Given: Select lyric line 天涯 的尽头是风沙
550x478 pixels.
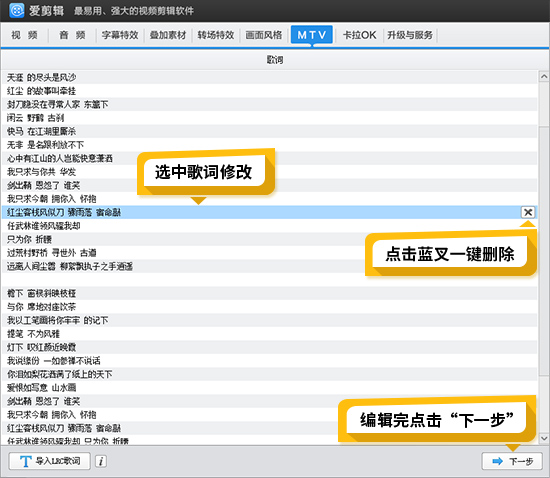Looking at the screenshot, I should tap(269, 77).
